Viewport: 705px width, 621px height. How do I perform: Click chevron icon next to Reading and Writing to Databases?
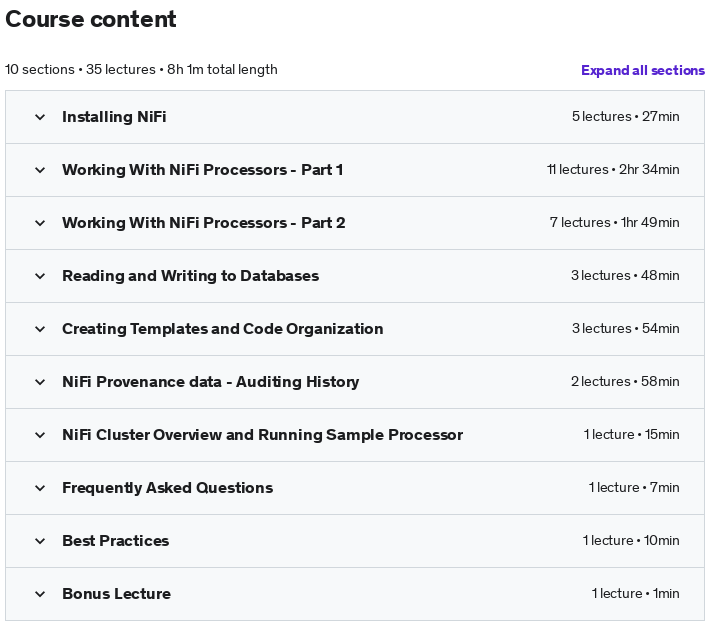(x=40, y=277)
